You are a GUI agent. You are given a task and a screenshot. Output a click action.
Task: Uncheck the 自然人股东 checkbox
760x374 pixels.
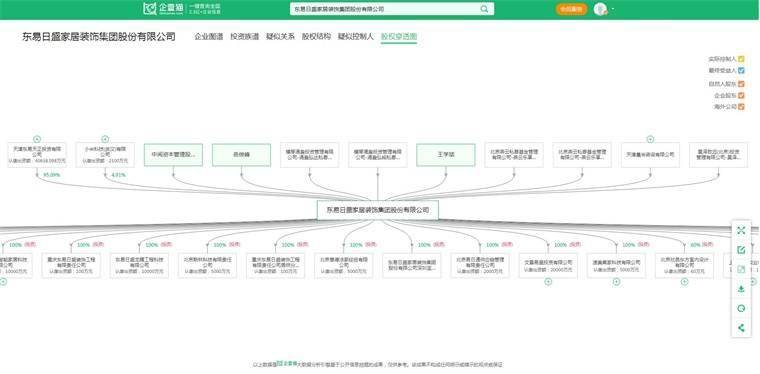[741, 84]
